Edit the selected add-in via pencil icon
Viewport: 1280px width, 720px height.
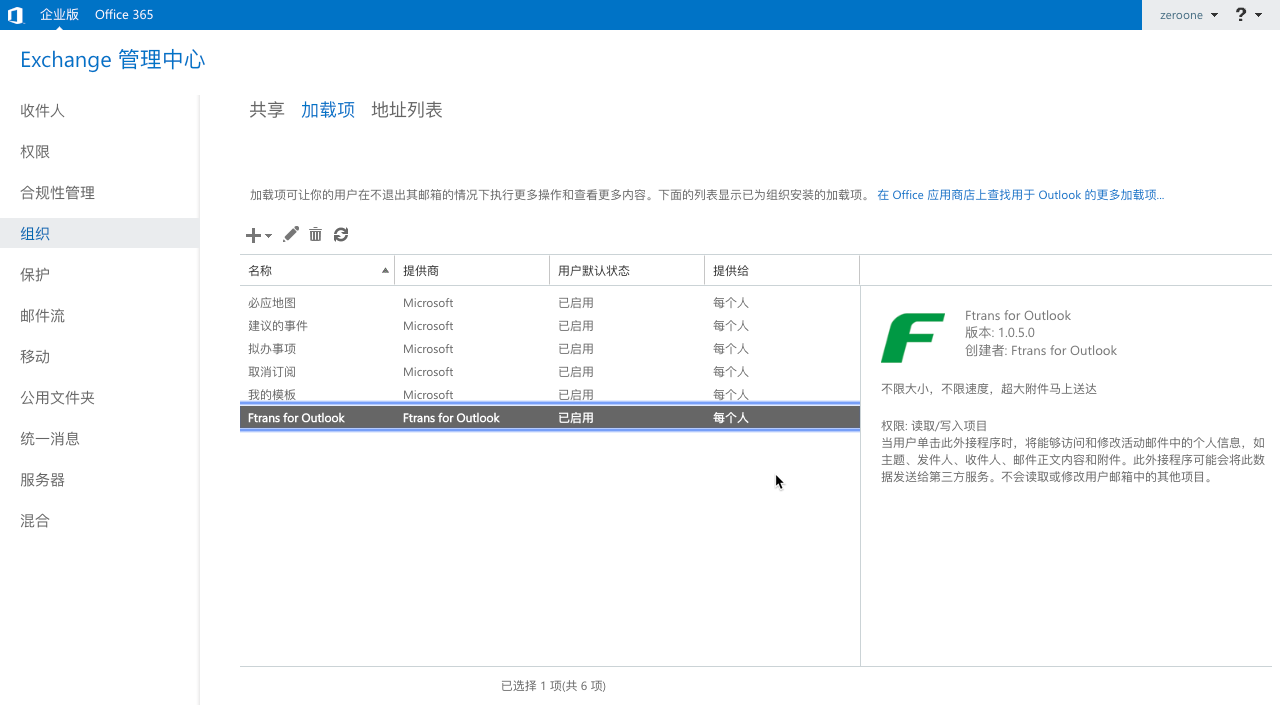(291, 234)
